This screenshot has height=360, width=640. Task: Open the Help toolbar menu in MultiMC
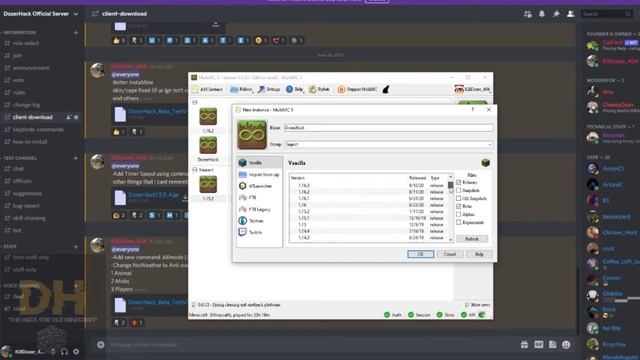pos(295,89)
